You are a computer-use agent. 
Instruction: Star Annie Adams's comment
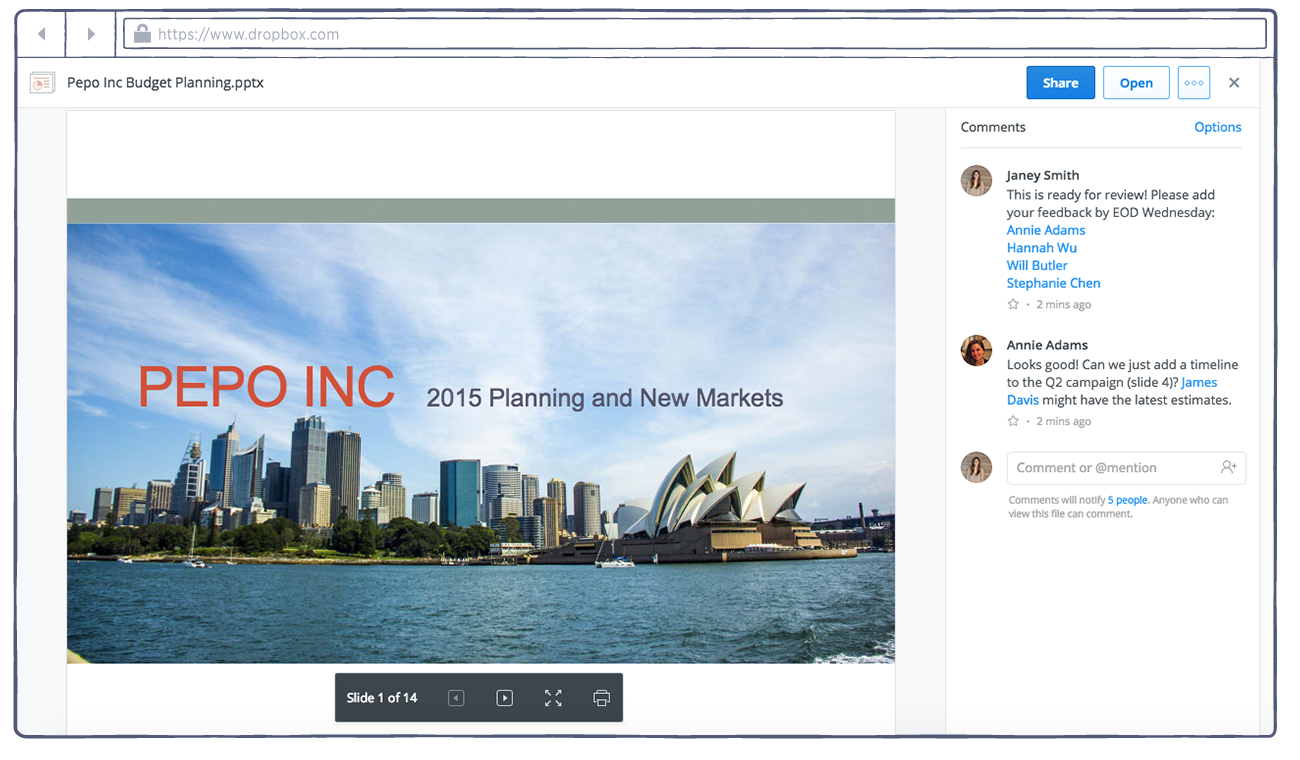[x=1013, y=421]
